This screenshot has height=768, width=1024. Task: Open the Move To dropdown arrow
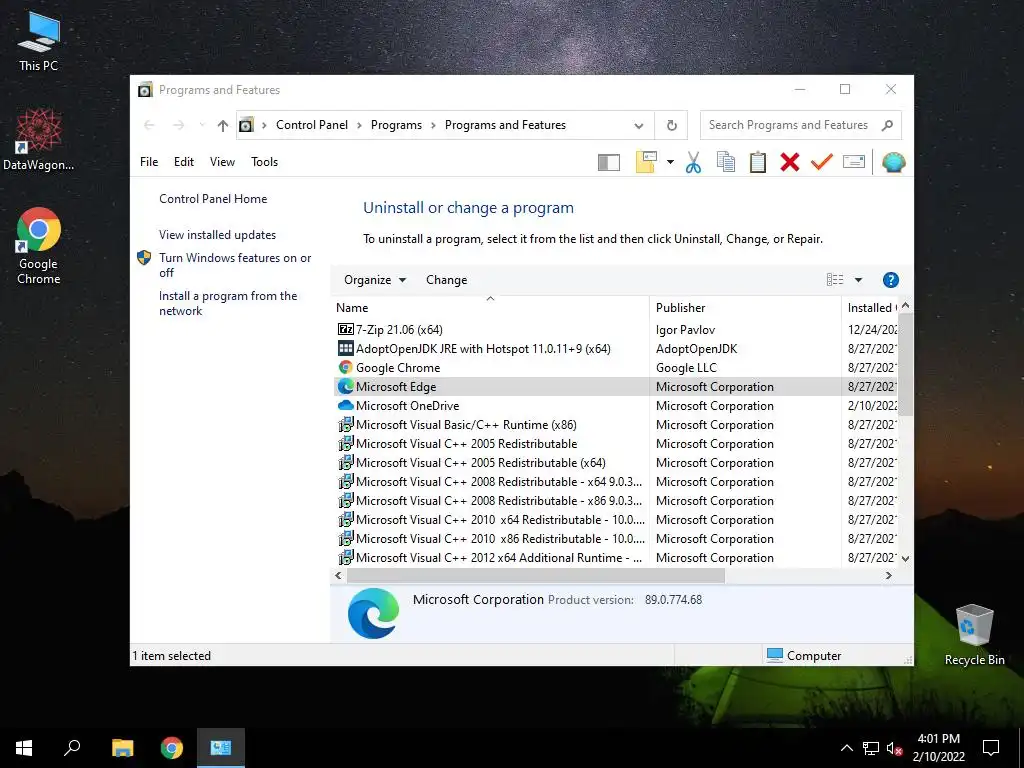pos(670,162)
